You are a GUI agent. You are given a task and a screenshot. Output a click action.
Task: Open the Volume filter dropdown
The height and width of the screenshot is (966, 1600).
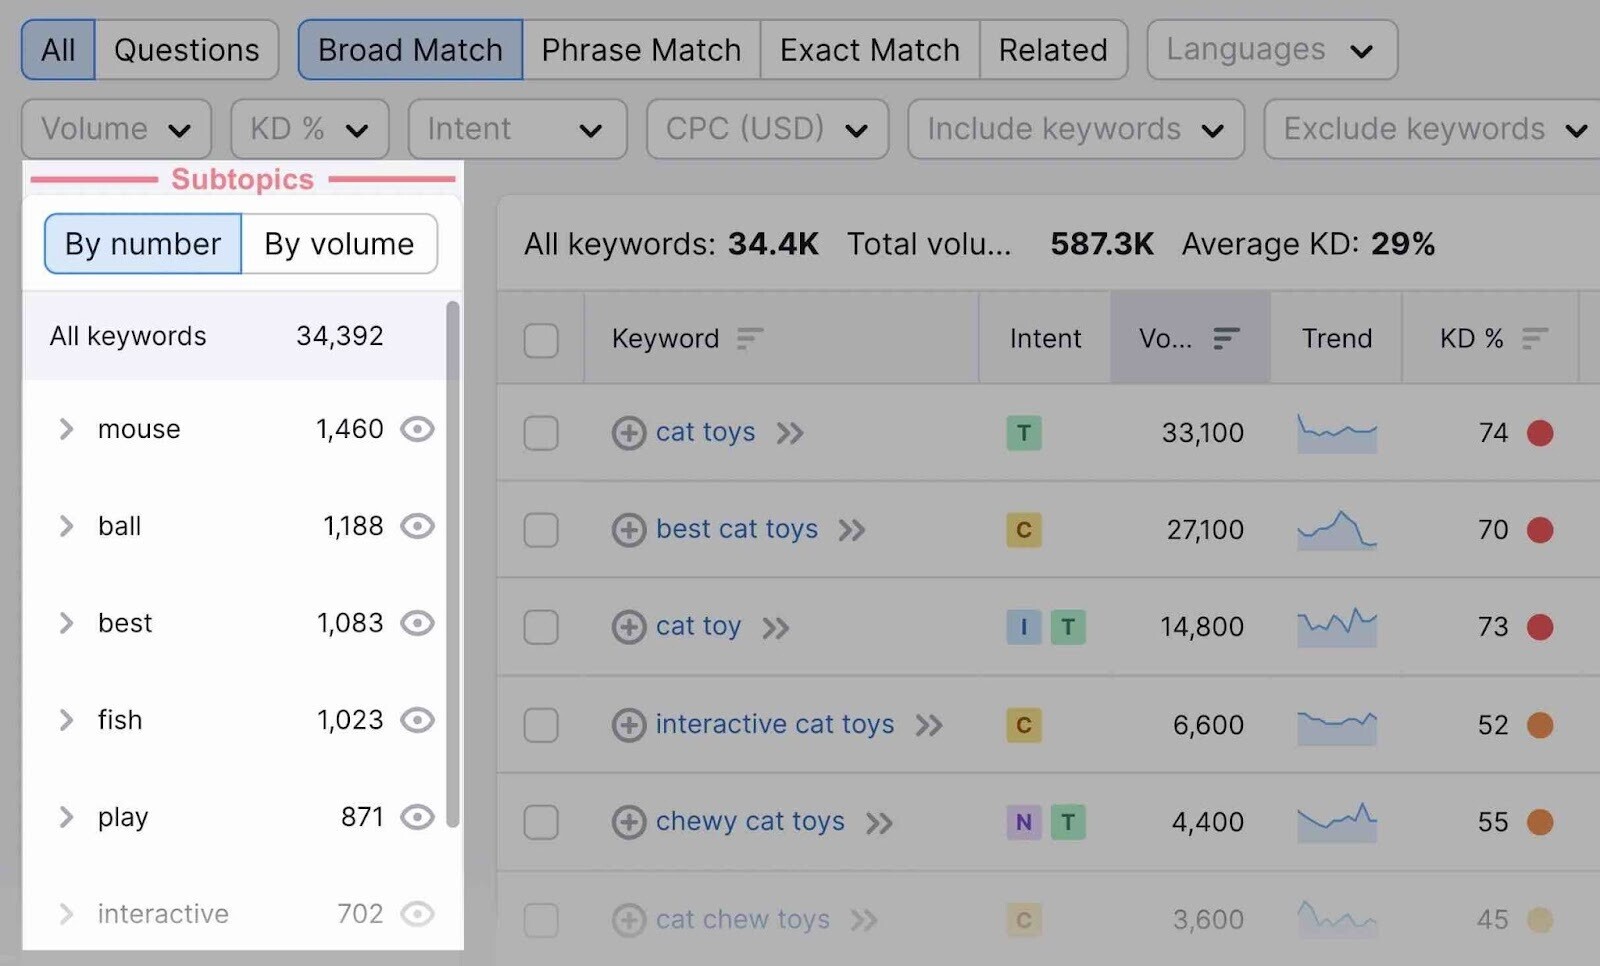(x=116, y=129)
